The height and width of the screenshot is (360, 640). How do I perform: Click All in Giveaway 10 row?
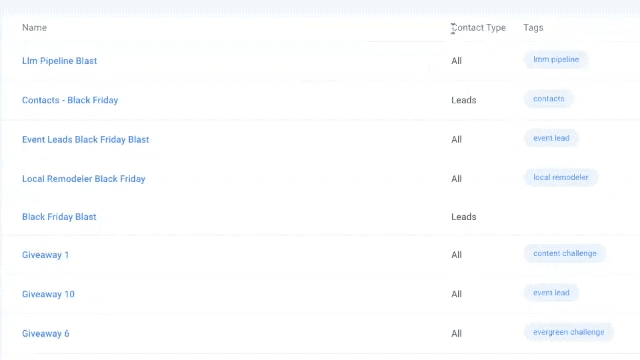(456, 294)
